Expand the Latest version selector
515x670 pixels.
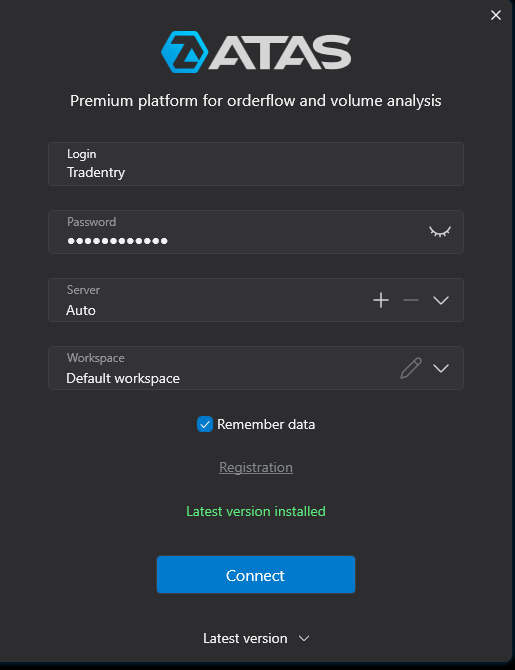[x=256, y=638]
